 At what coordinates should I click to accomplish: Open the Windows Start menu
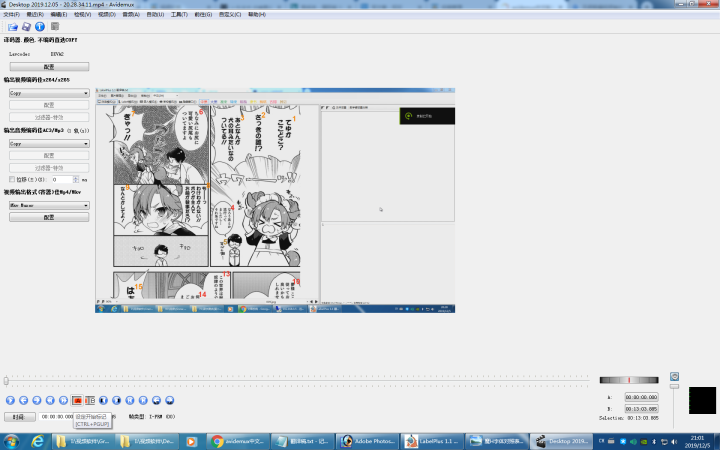[11, 442]
